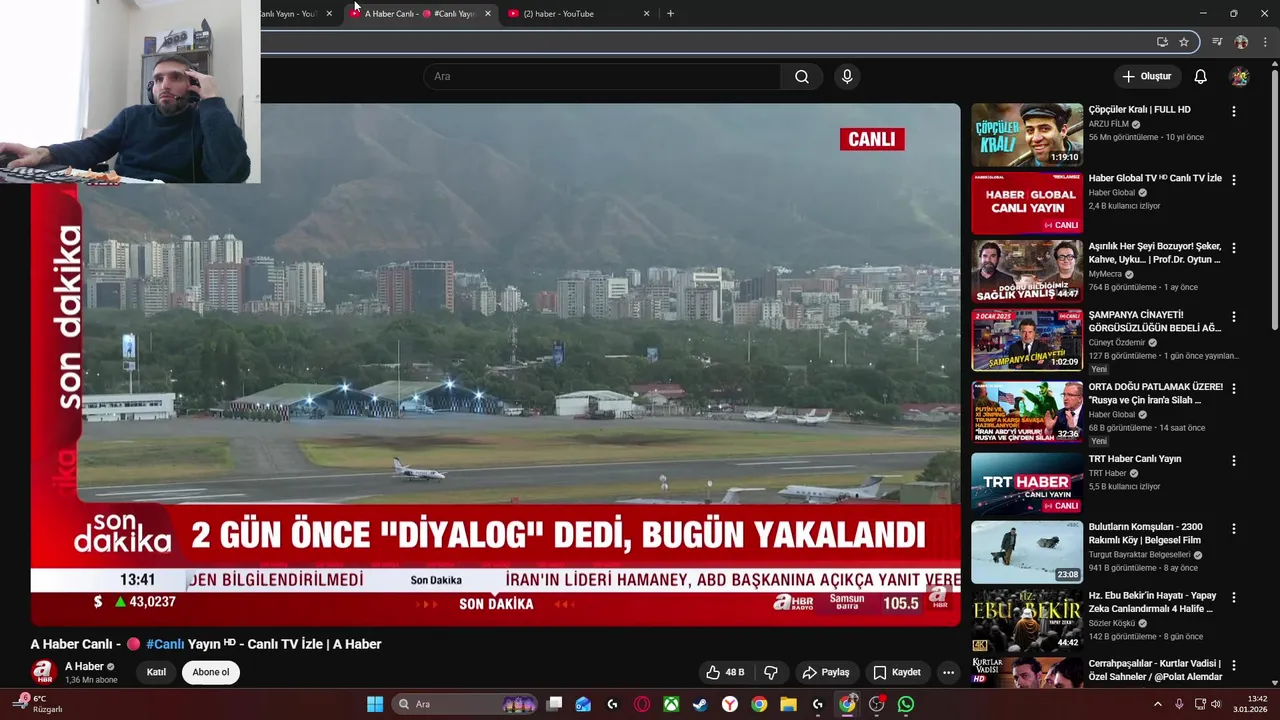Open the Şampanya Cinayeti video thumbnail
The height and width of the screenshot is (720, 1280).
(1027, 340)
